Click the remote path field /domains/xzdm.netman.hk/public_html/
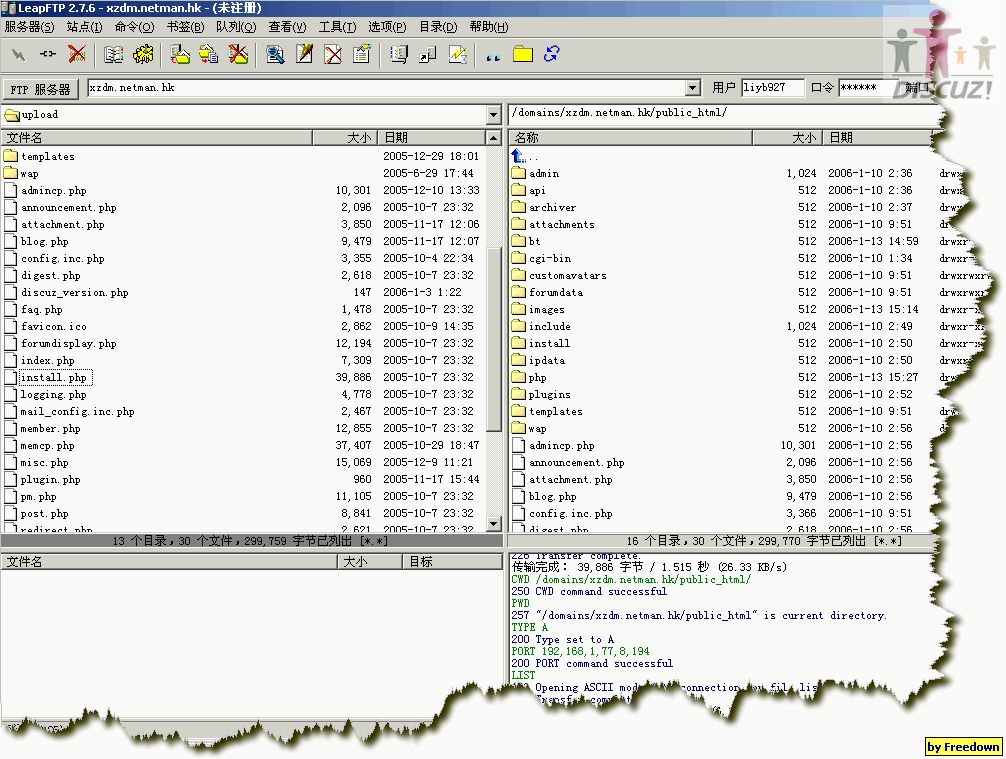 tap(724, 113)
